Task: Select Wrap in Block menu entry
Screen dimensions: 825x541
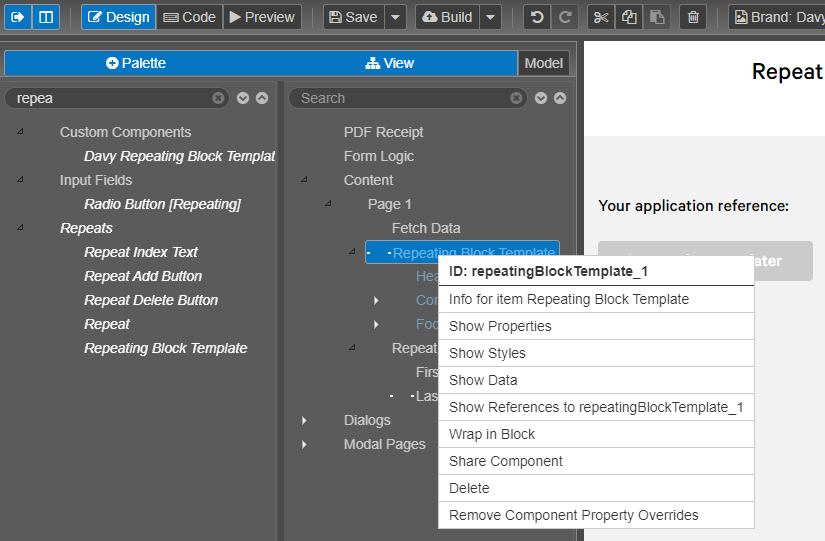Action: click(x=492, y=434)
